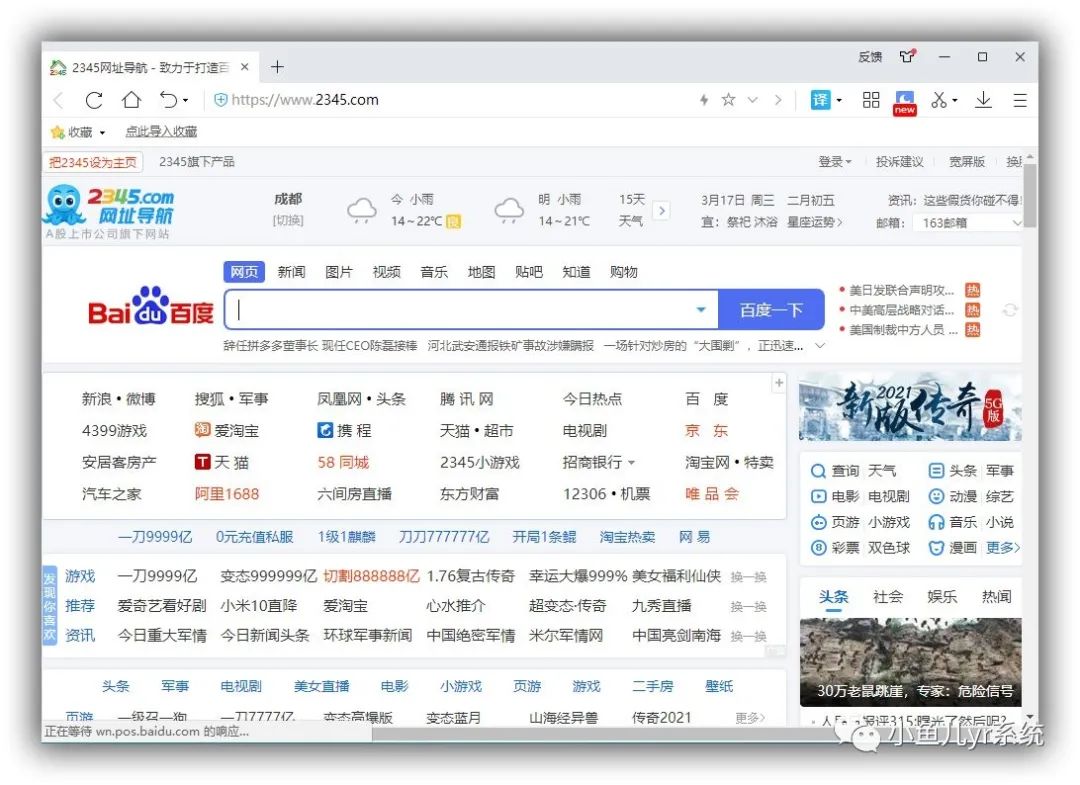Click 换一换 in the 游戏 row
Viewport: 1080px width, 785px height.
(748, 577)
